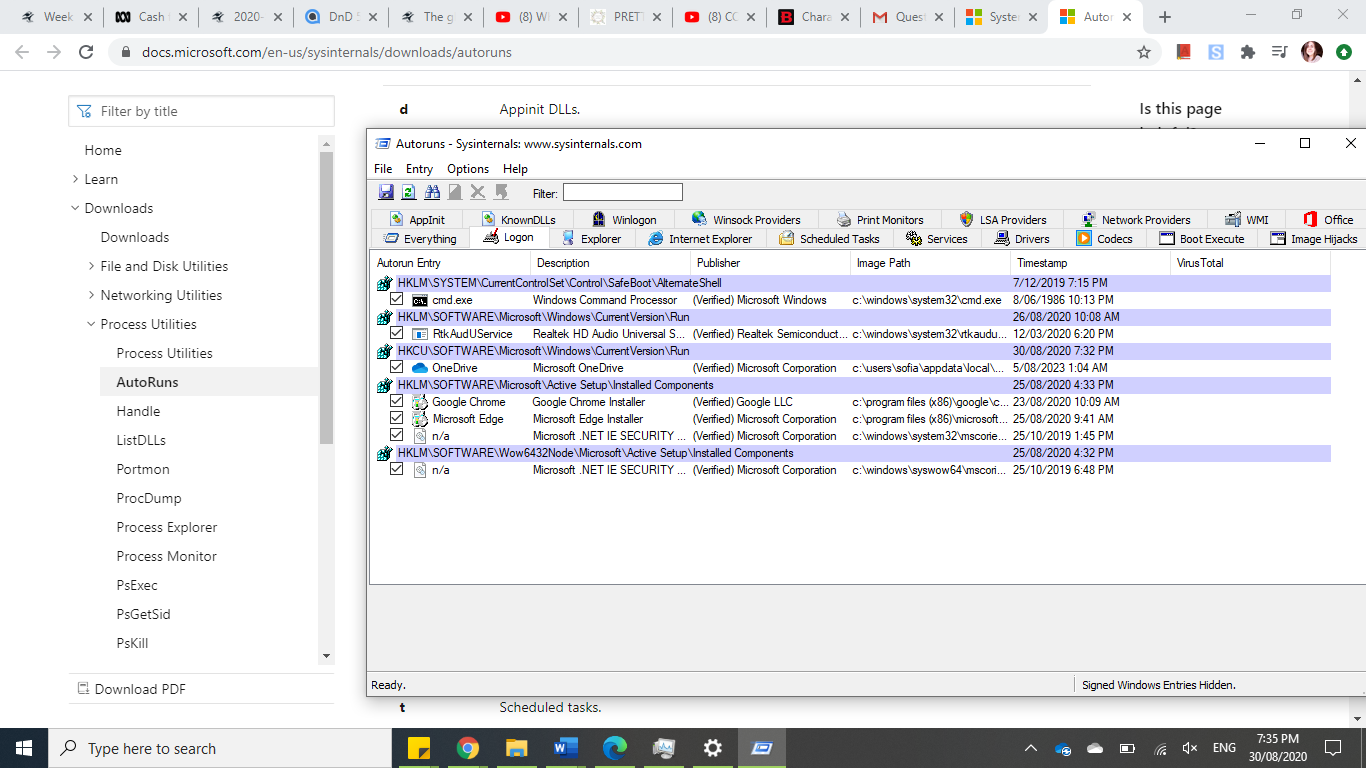1366x768 pixels.
Task: Click the Save icon in Autoruns toolbar
Action: click(386, 192)
